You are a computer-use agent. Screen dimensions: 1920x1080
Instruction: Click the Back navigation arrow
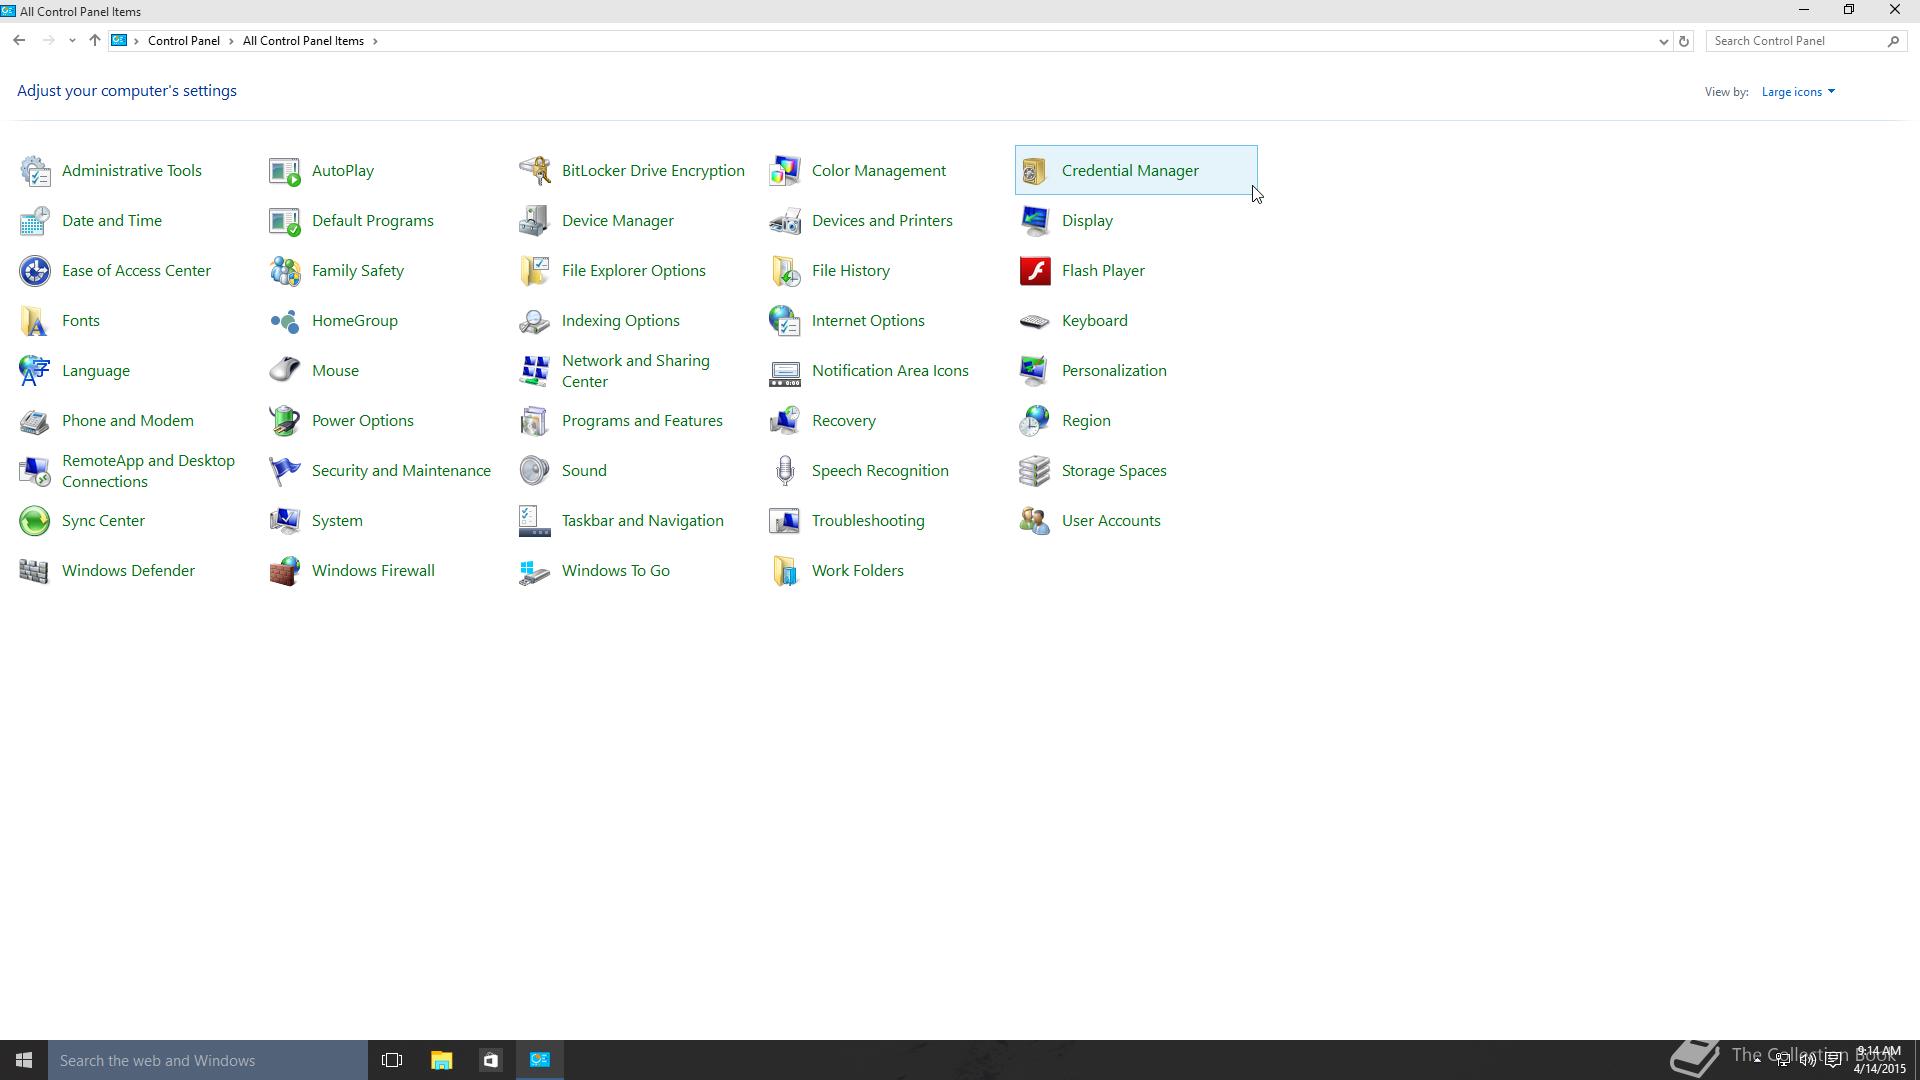19,41
